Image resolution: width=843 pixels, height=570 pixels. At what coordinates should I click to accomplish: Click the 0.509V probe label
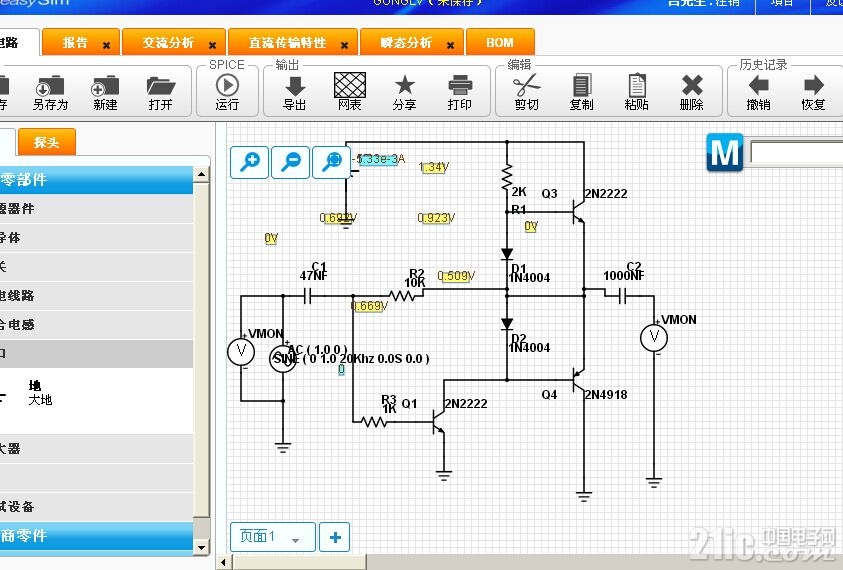click(456, 276)
